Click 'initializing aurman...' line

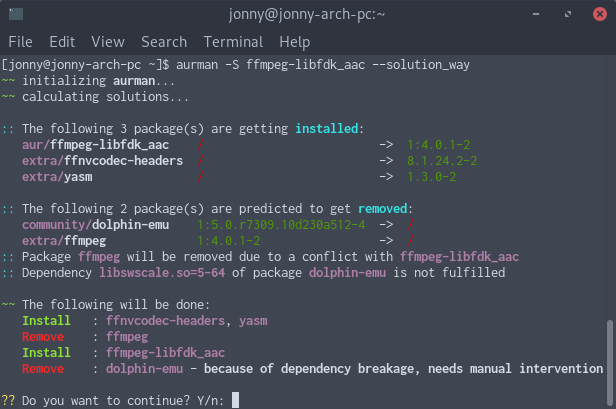[88, 81]
